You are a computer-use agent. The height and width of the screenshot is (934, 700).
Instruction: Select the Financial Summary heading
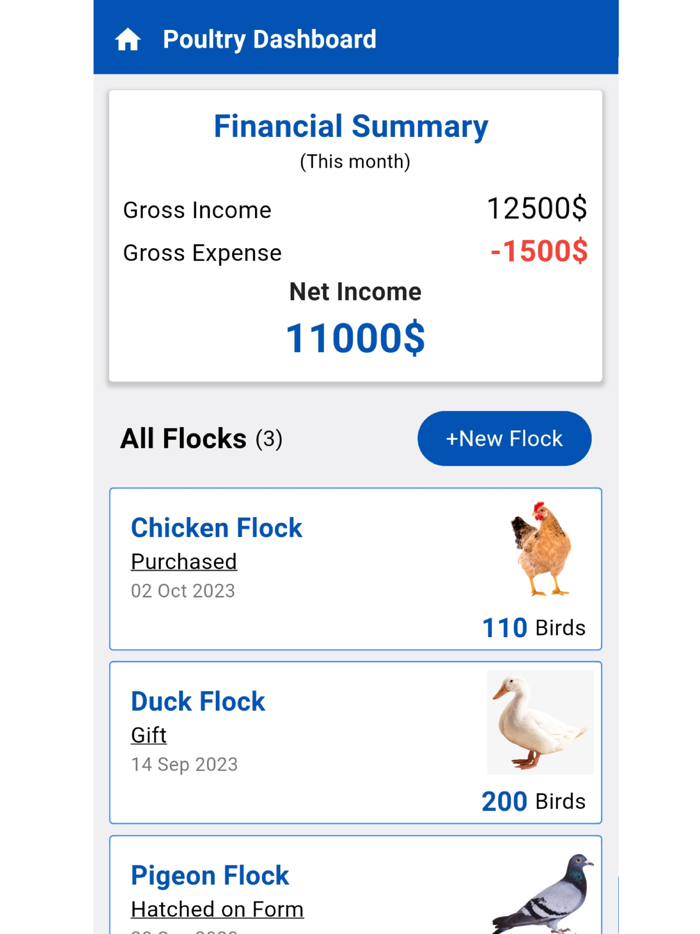pyautogui.click(x=351, y=126)
